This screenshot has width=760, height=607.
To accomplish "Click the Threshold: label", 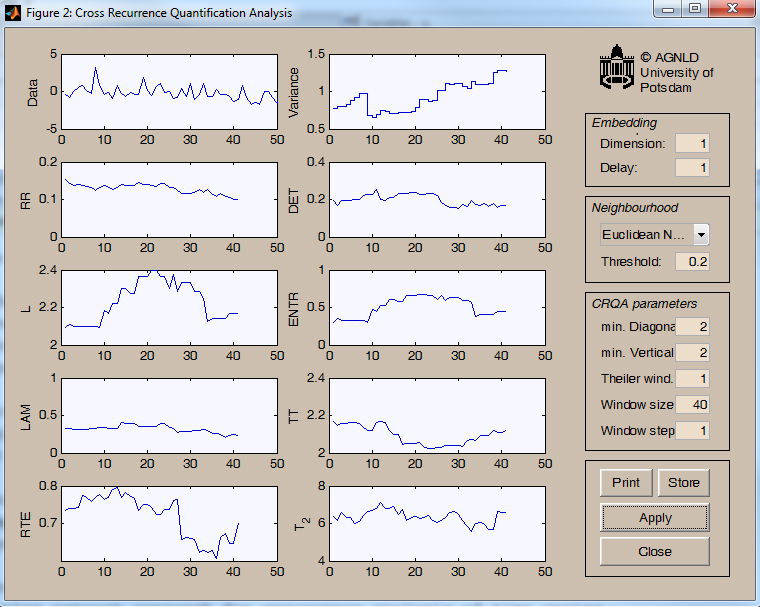I will click(631, 262).
